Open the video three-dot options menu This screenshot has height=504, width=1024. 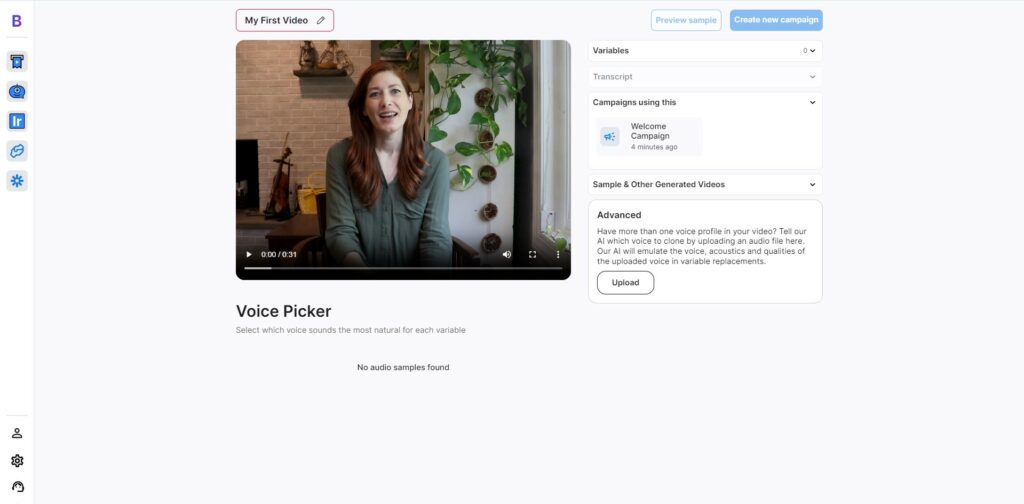tap(558, 255)
